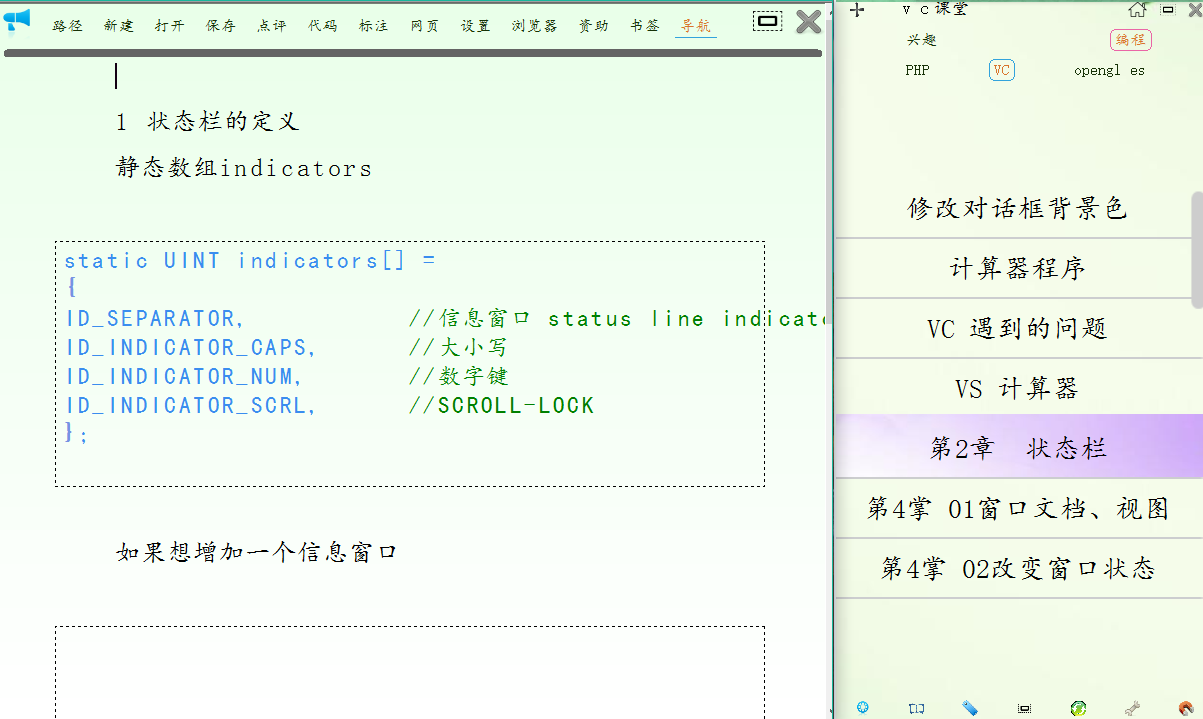Click the green refresh icon at bottom

point(1078,708)
